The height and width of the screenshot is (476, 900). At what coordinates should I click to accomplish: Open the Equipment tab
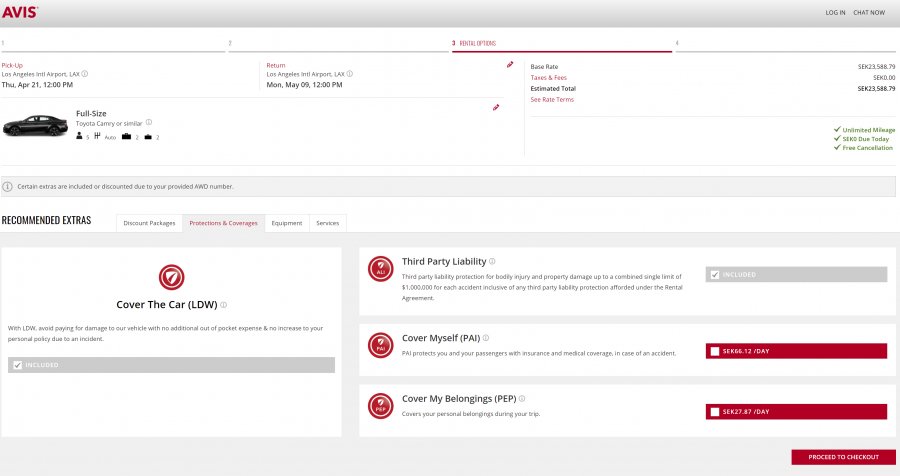point(286,223)
